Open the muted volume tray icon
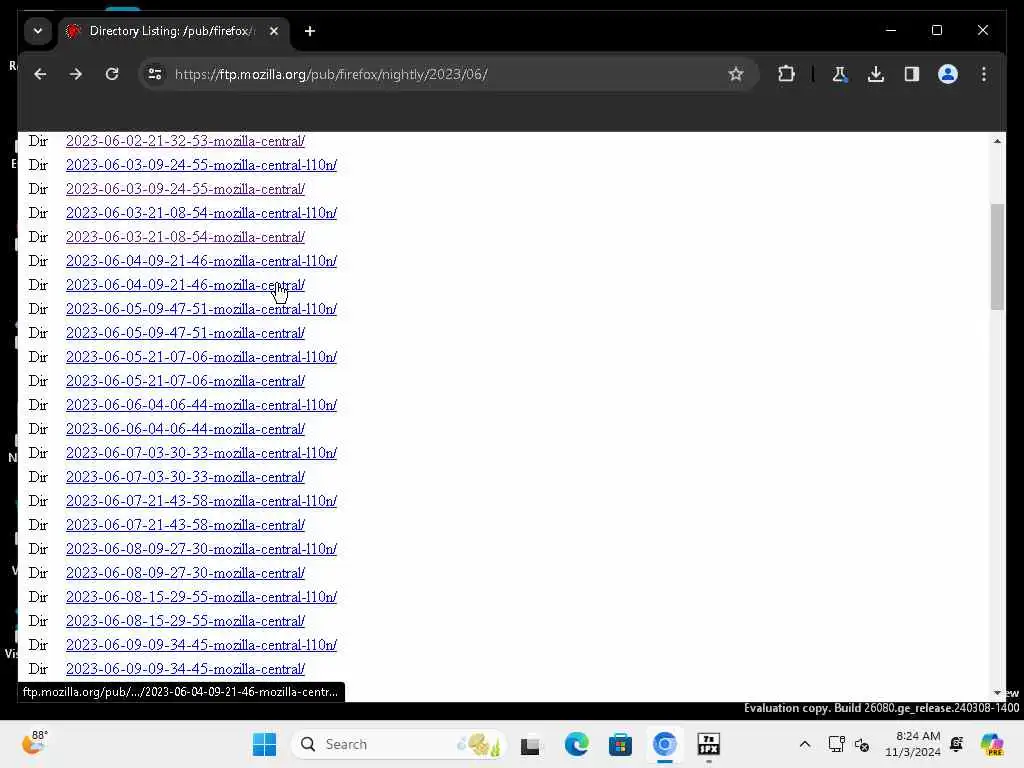This screenshot has width=1024, height=768. [862, 744]
